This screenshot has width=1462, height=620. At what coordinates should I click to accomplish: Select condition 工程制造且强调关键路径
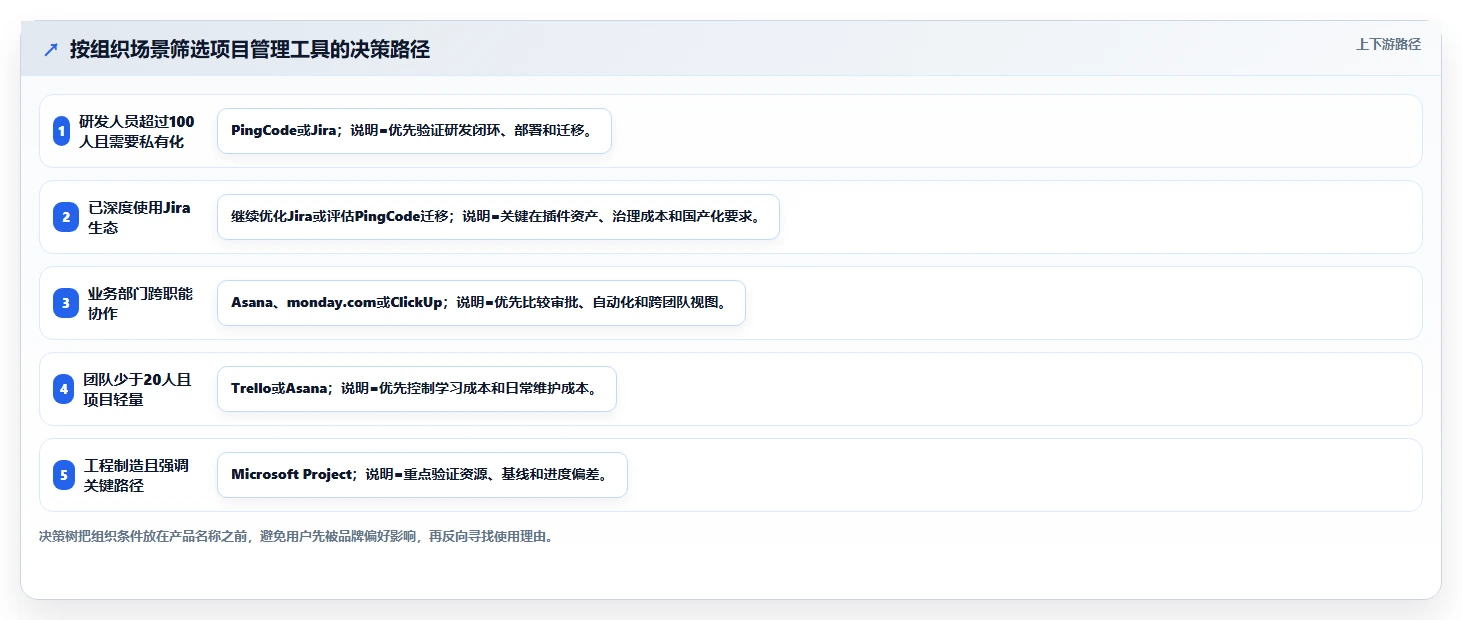click(x=137, y=475)
